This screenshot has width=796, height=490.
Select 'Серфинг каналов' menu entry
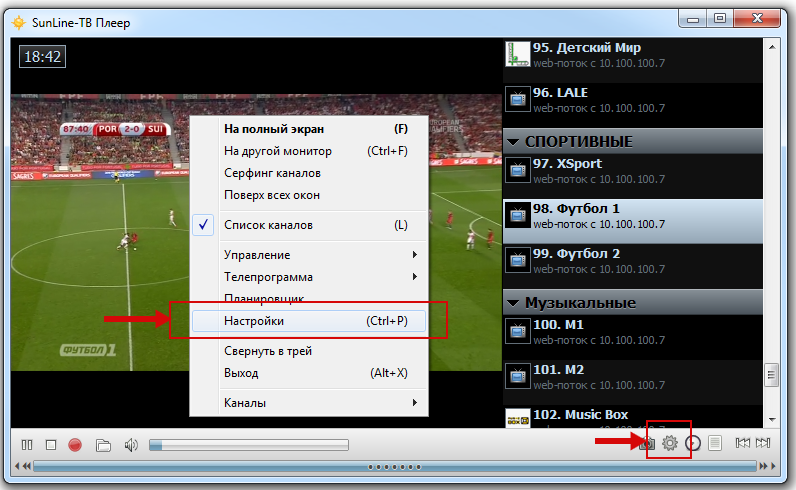pyautogui.click(x=310, y=173)
